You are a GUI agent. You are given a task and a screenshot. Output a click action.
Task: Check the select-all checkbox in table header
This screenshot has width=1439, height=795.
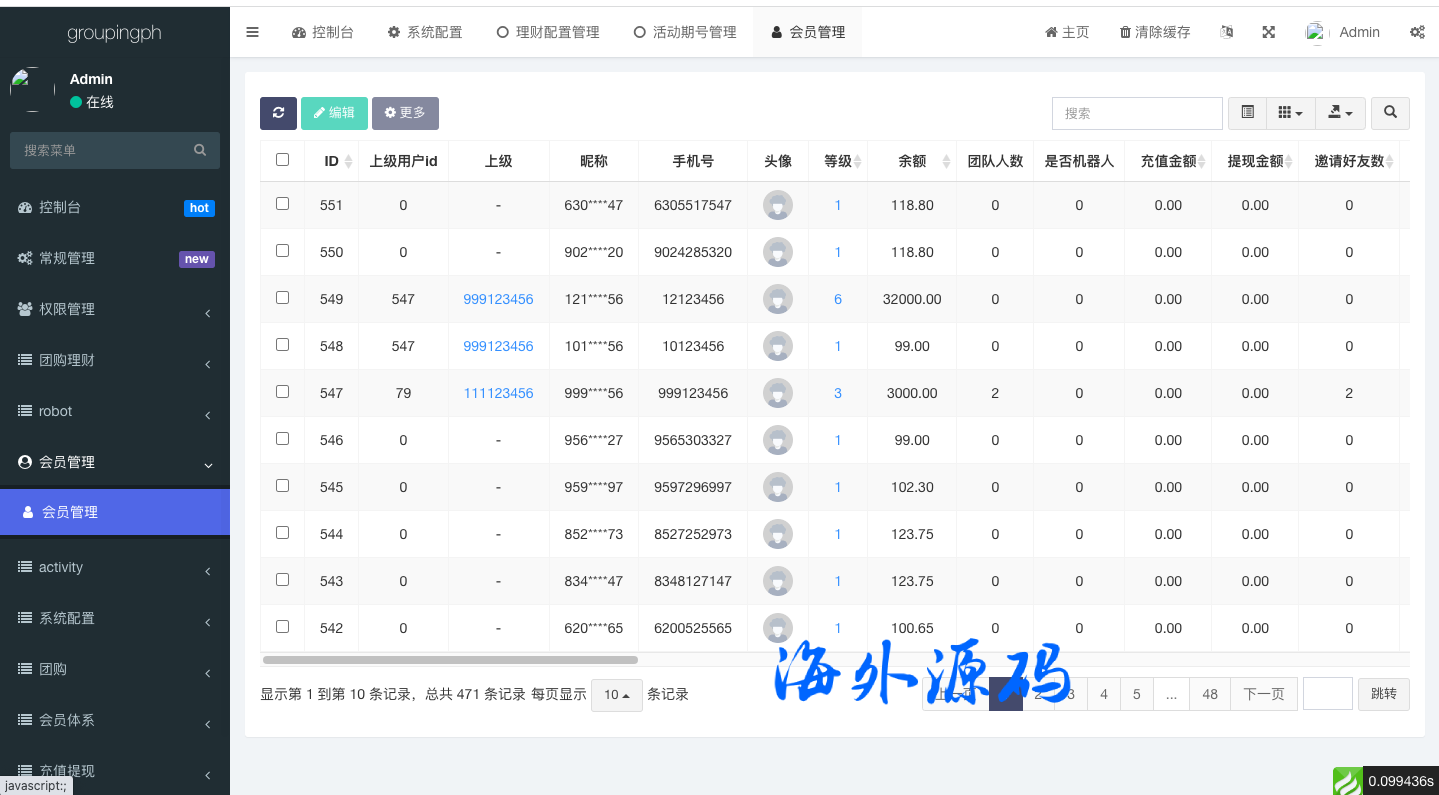click(282, 160)
